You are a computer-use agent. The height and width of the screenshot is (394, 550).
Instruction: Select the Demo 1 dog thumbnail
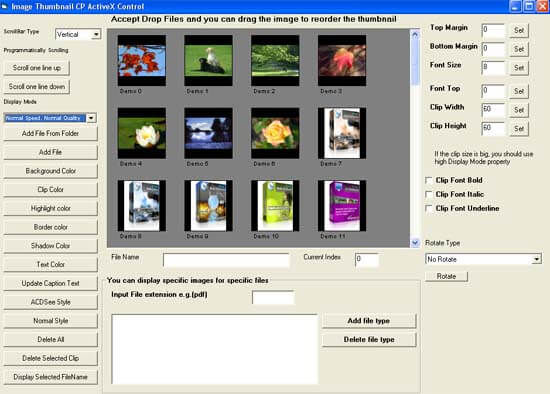click(208, 60)
